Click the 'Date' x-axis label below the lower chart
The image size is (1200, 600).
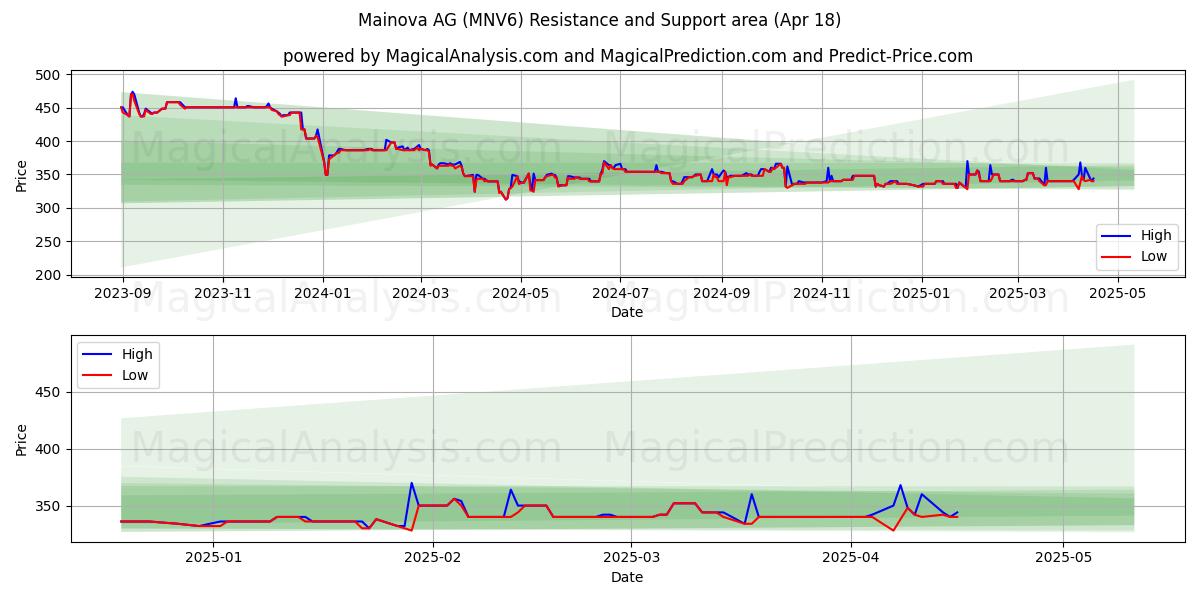(x=627, y=577)
